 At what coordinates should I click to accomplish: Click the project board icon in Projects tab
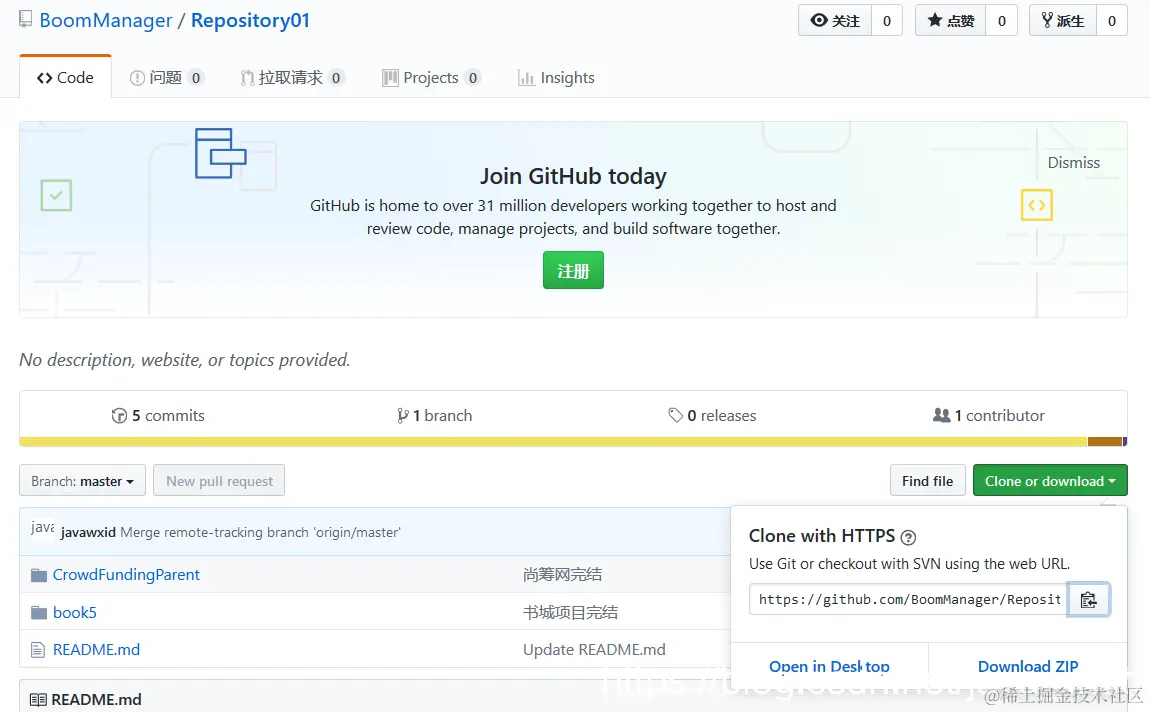[390, 78]
